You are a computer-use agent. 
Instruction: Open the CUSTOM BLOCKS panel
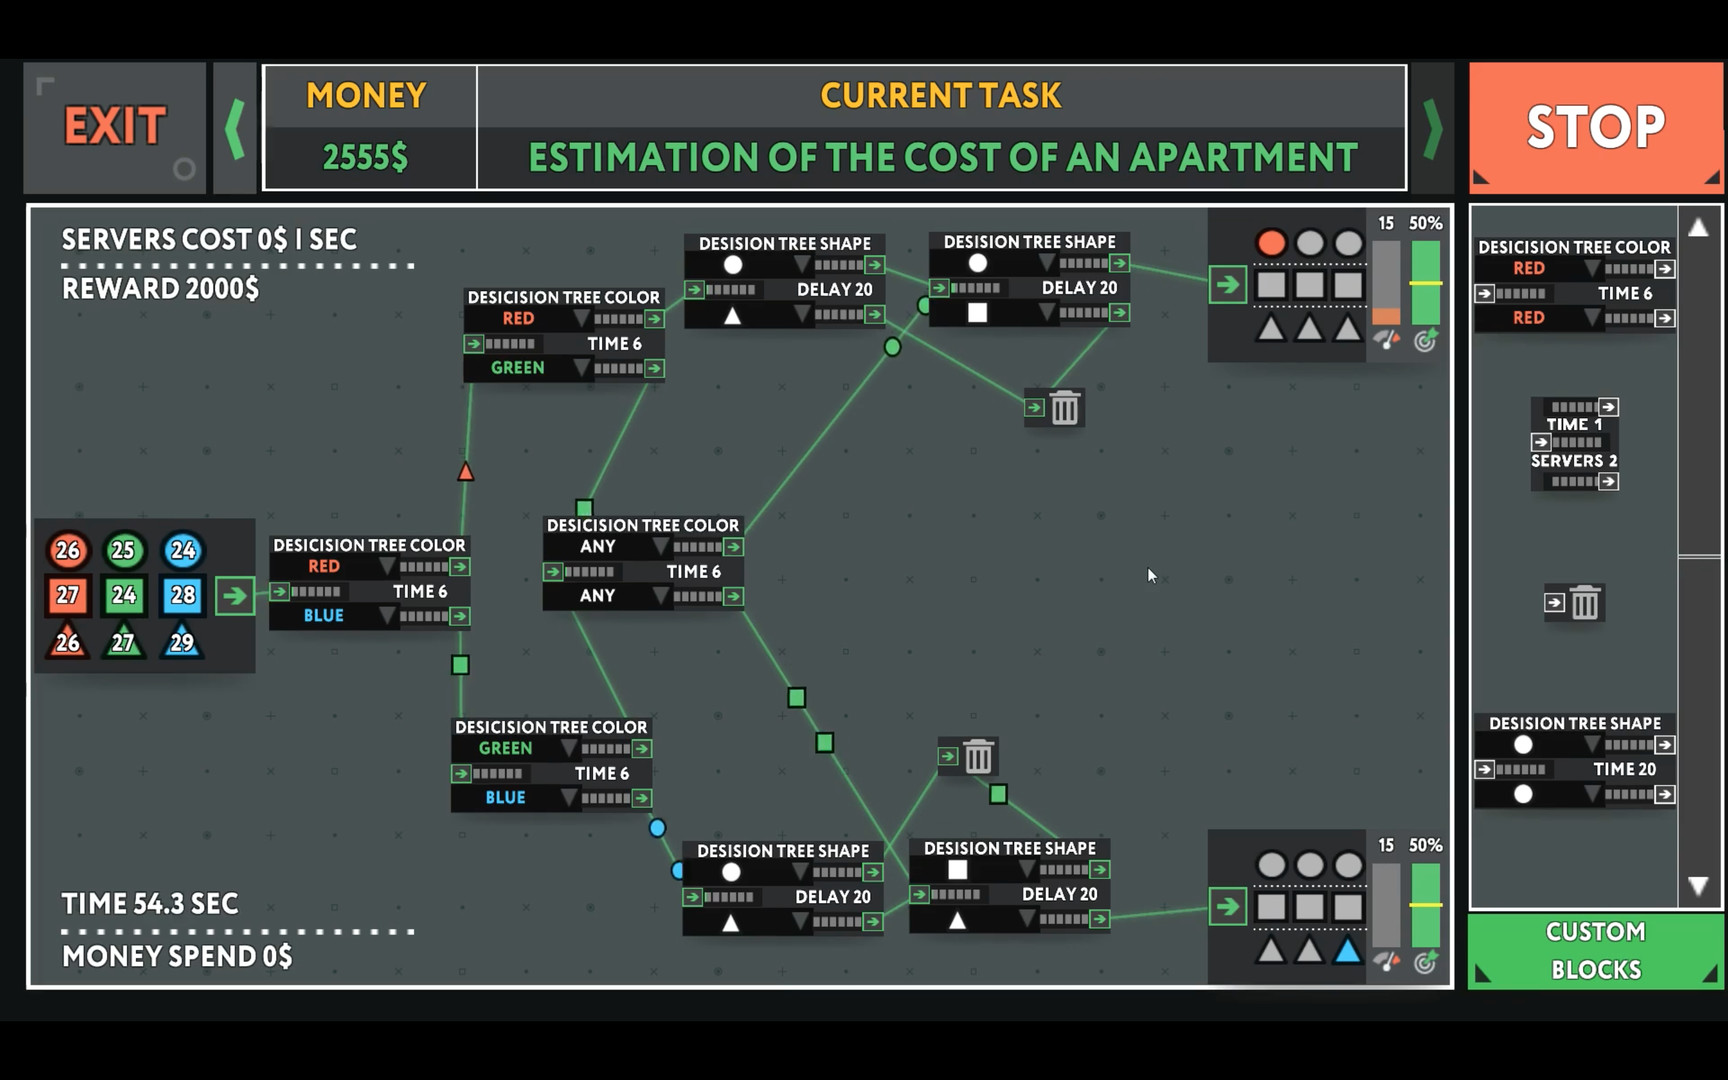tap(1594, 949)
